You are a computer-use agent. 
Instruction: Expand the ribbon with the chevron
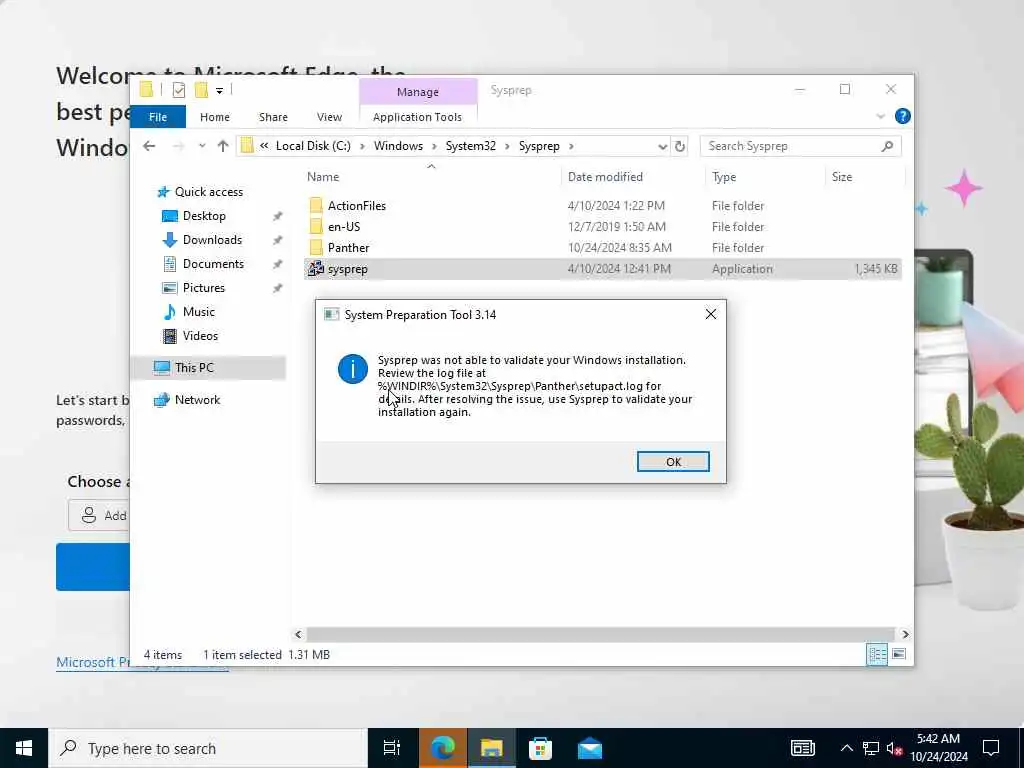880,116
